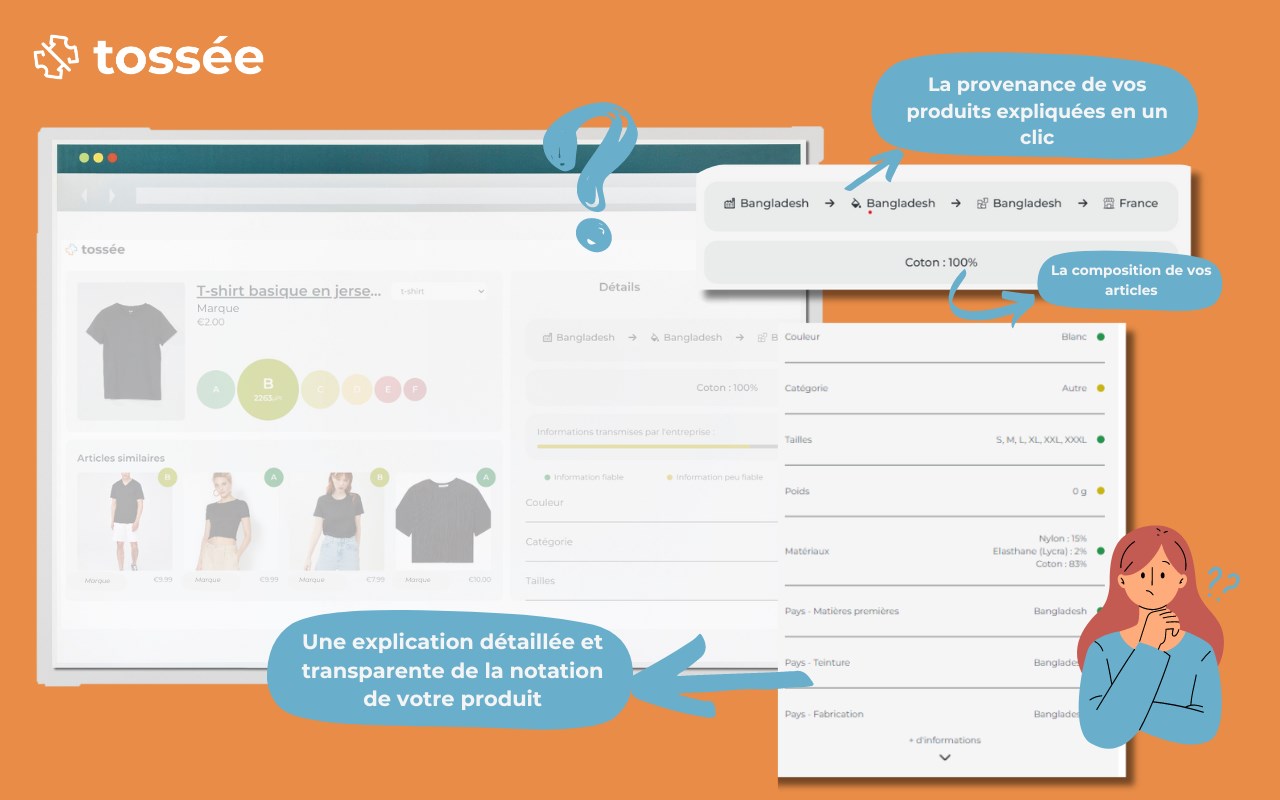This screenshot has height=800, width=1280.
Task: Click the "Information fiable" legend entry
Action: (x=584, y=477)
